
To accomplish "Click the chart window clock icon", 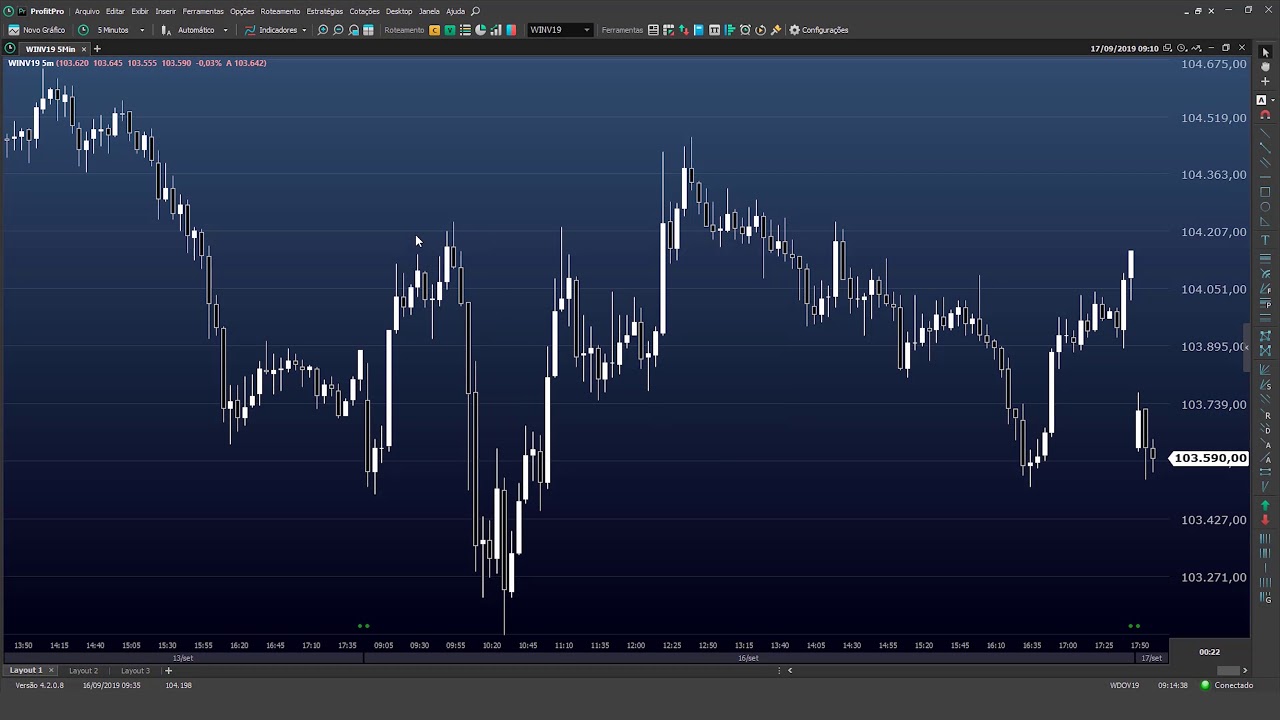I will click(x=1181, y=48).
